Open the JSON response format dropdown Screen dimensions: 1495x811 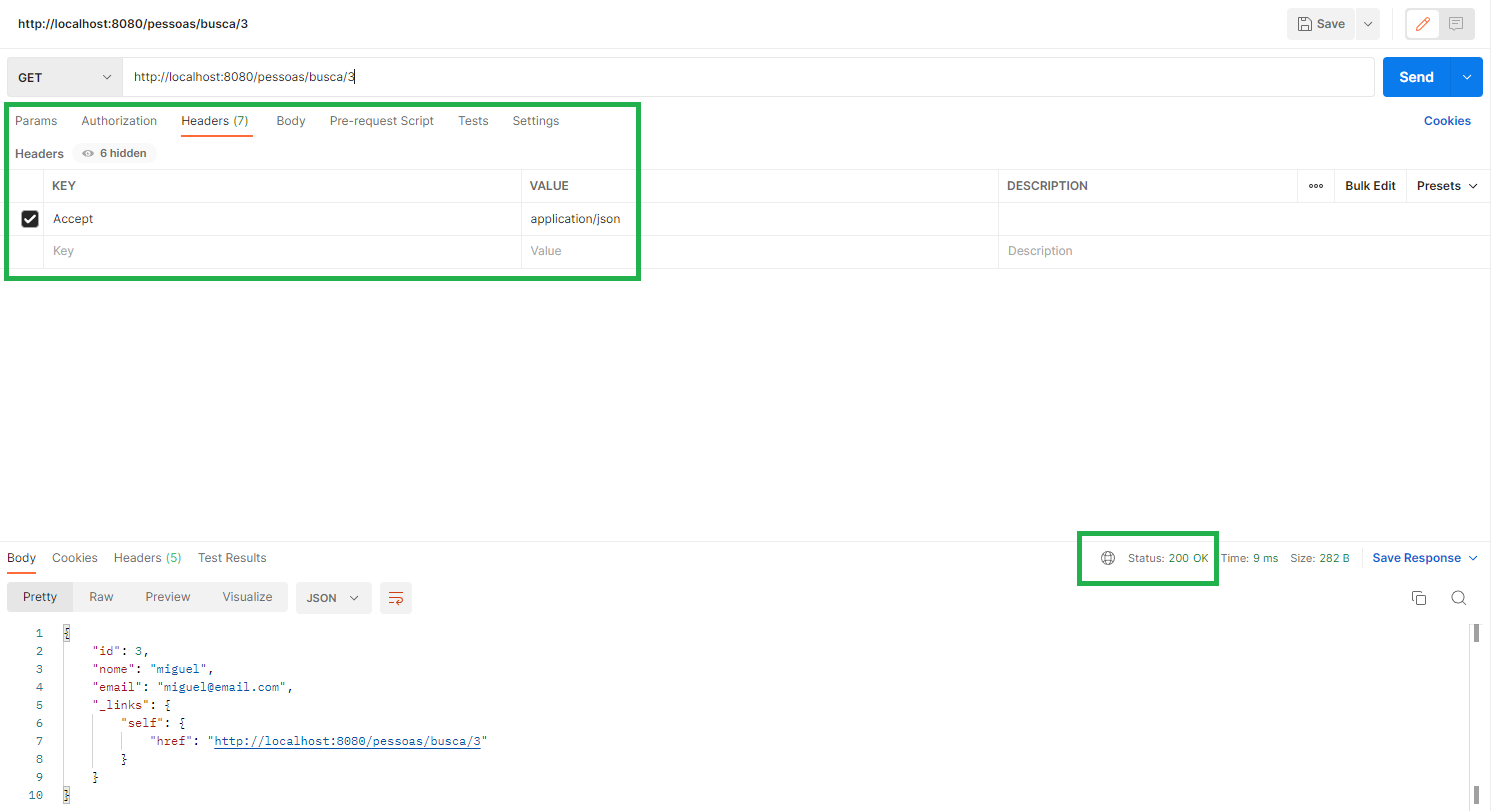coord(333,597)
